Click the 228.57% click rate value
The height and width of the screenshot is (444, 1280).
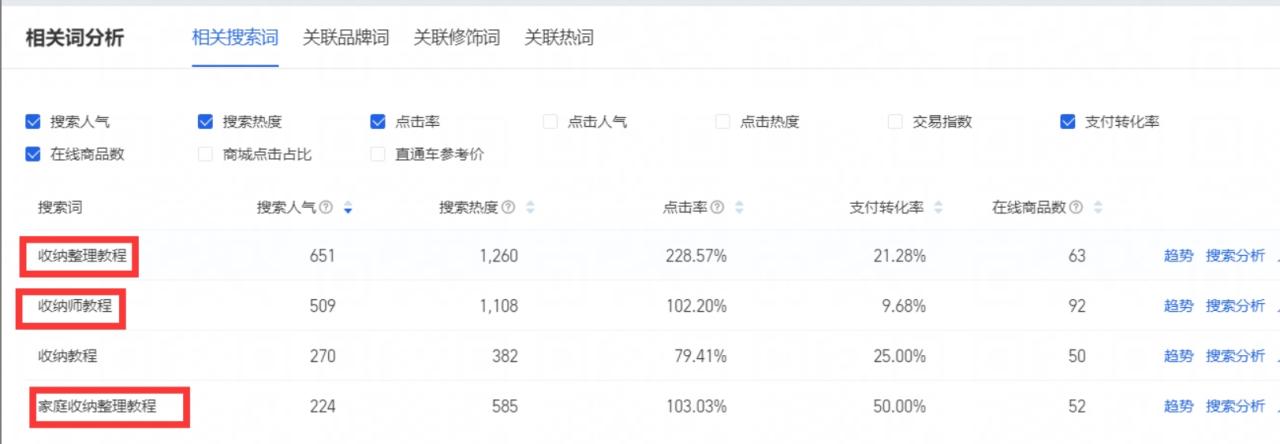696,256
